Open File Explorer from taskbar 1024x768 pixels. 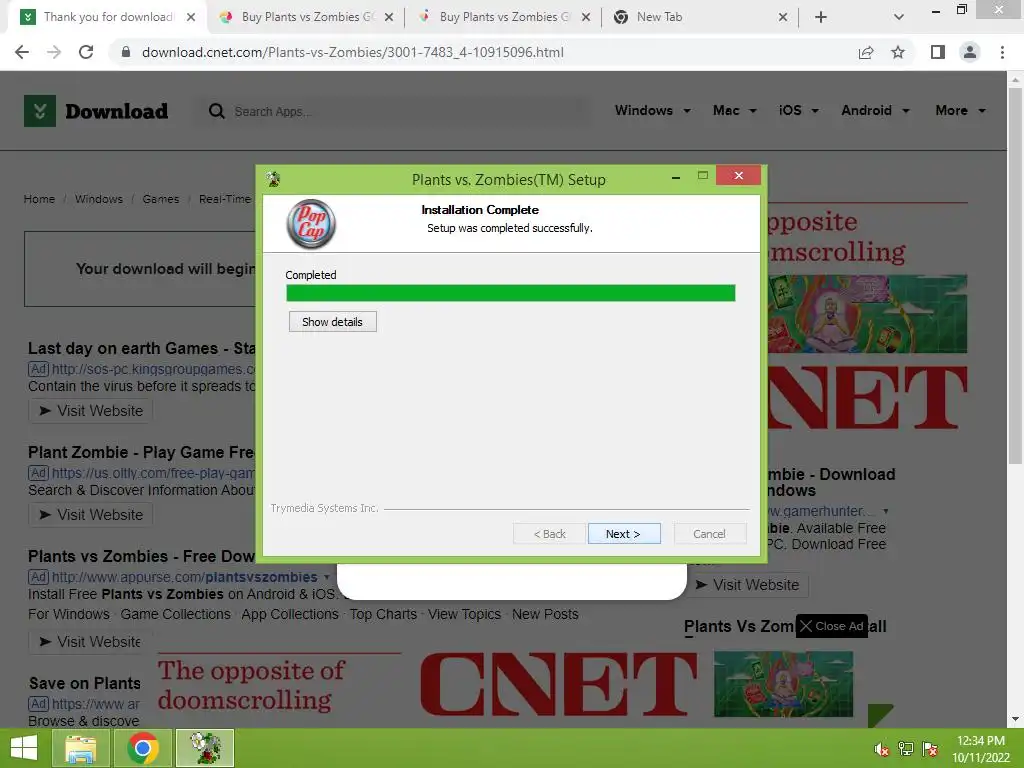click(x=80, y=748)
